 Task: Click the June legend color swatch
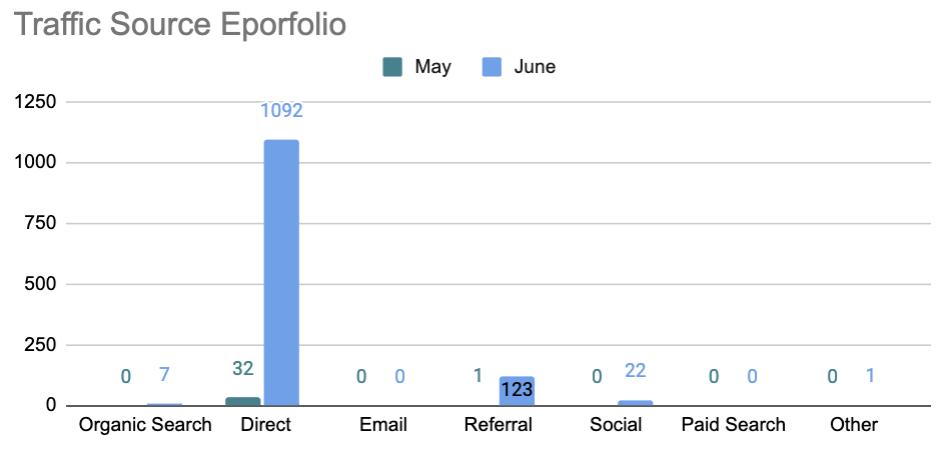(492, 67)
